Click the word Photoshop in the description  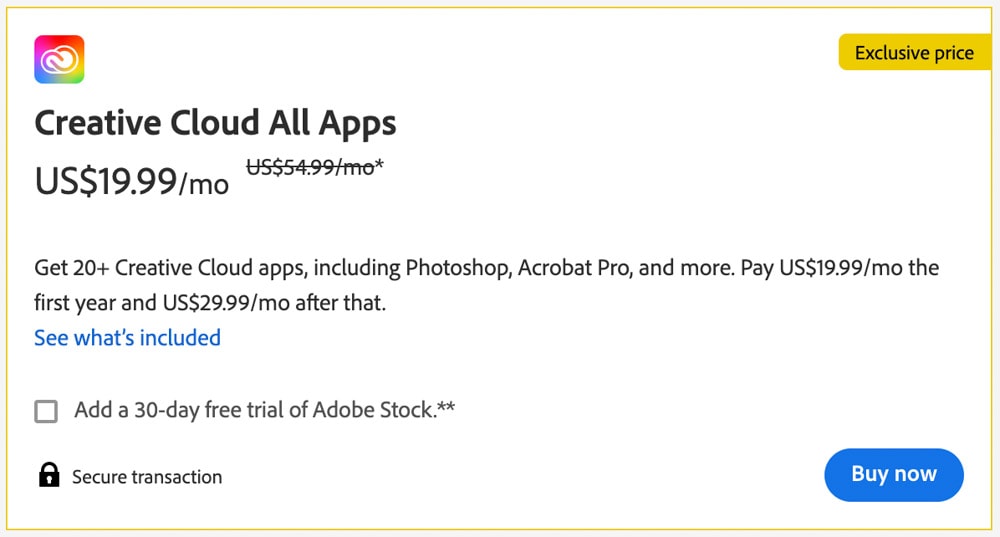coord(459,268)
